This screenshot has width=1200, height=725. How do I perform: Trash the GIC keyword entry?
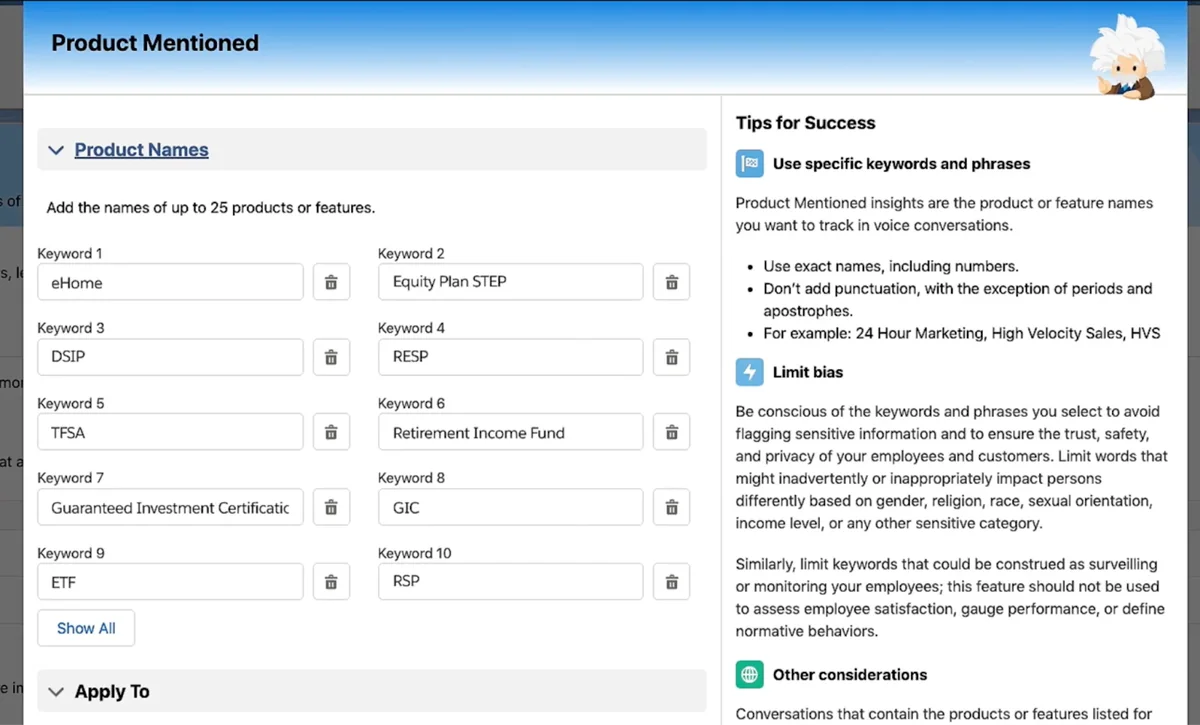(672, 507)
